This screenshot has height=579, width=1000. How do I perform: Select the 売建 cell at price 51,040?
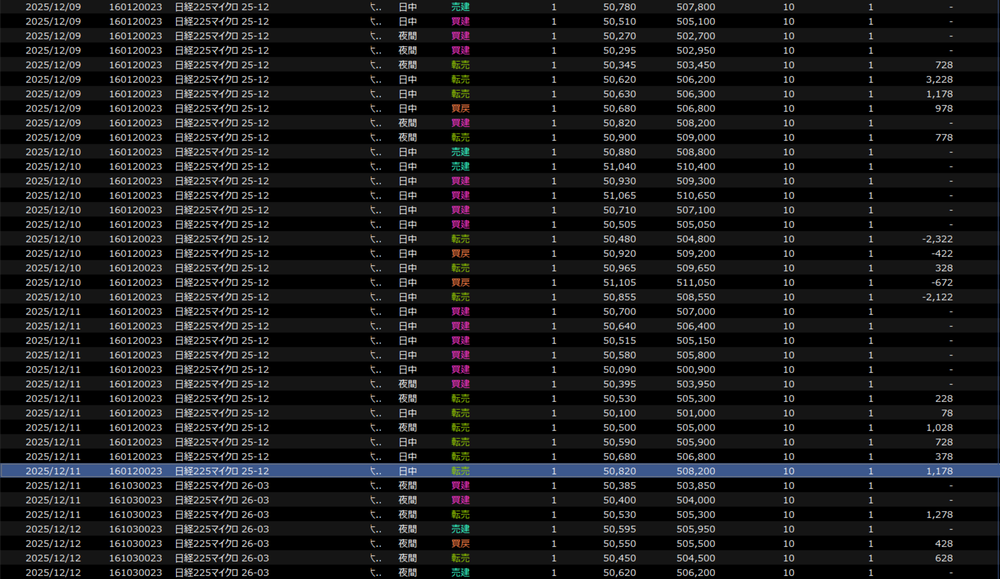click(x=460, y=167)
